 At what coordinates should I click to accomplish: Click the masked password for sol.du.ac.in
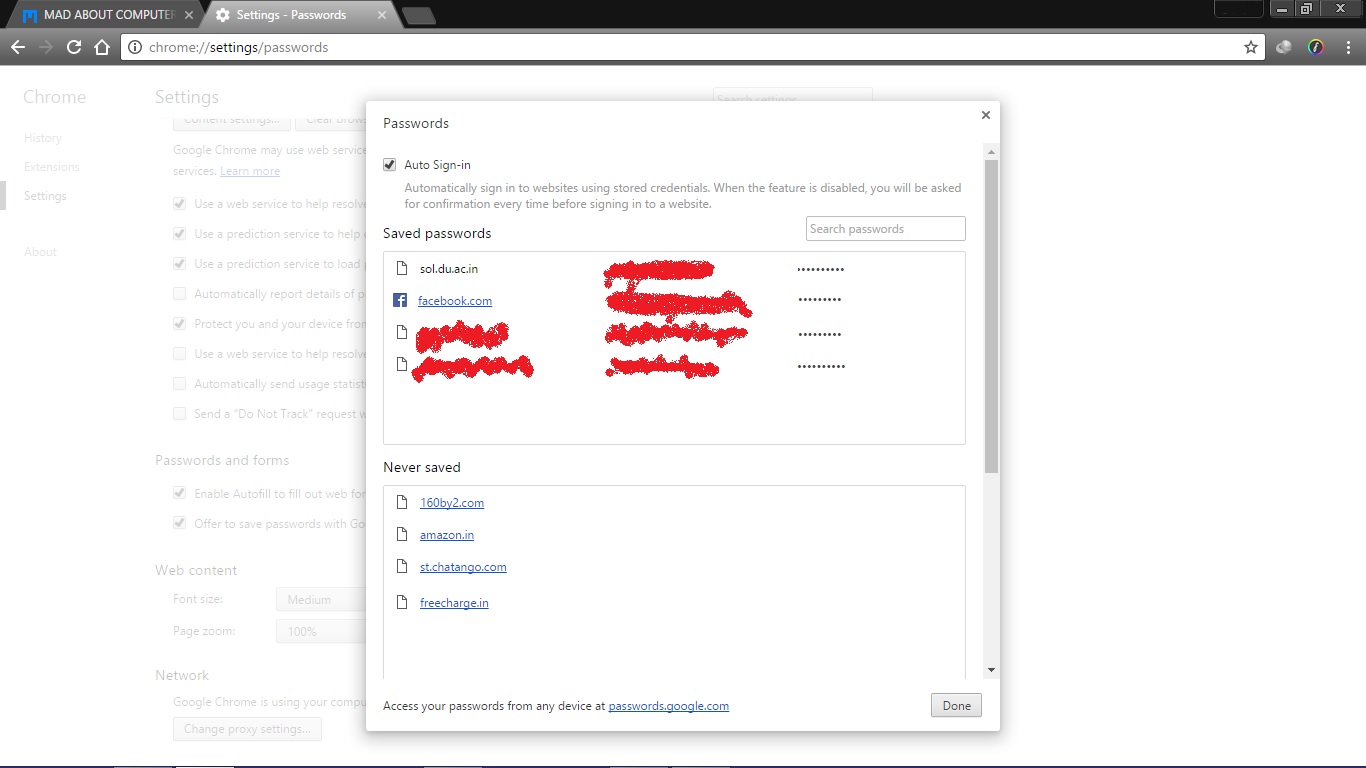coord(821,269)
